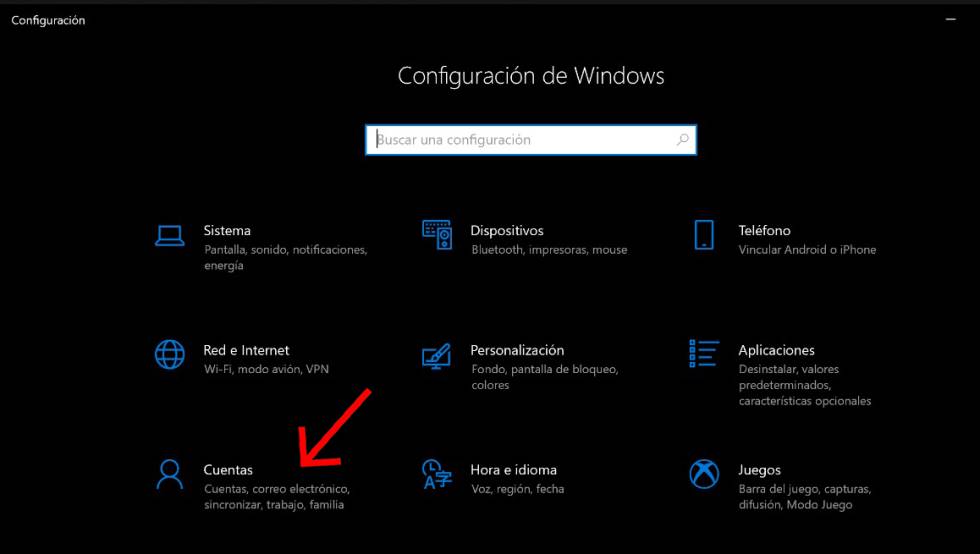Open the Cuentas heading
The image size is (980, 554).
[228, 470]
